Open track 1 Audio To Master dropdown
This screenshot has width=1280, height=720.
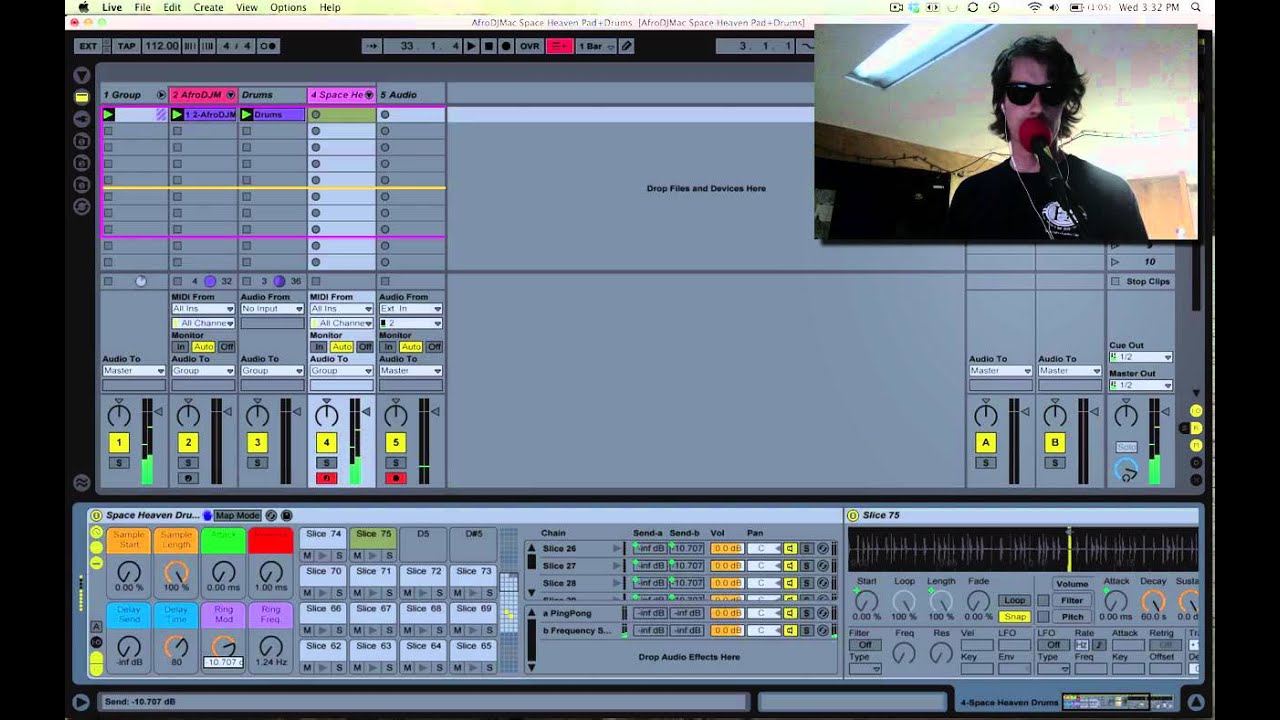(133, 371)
